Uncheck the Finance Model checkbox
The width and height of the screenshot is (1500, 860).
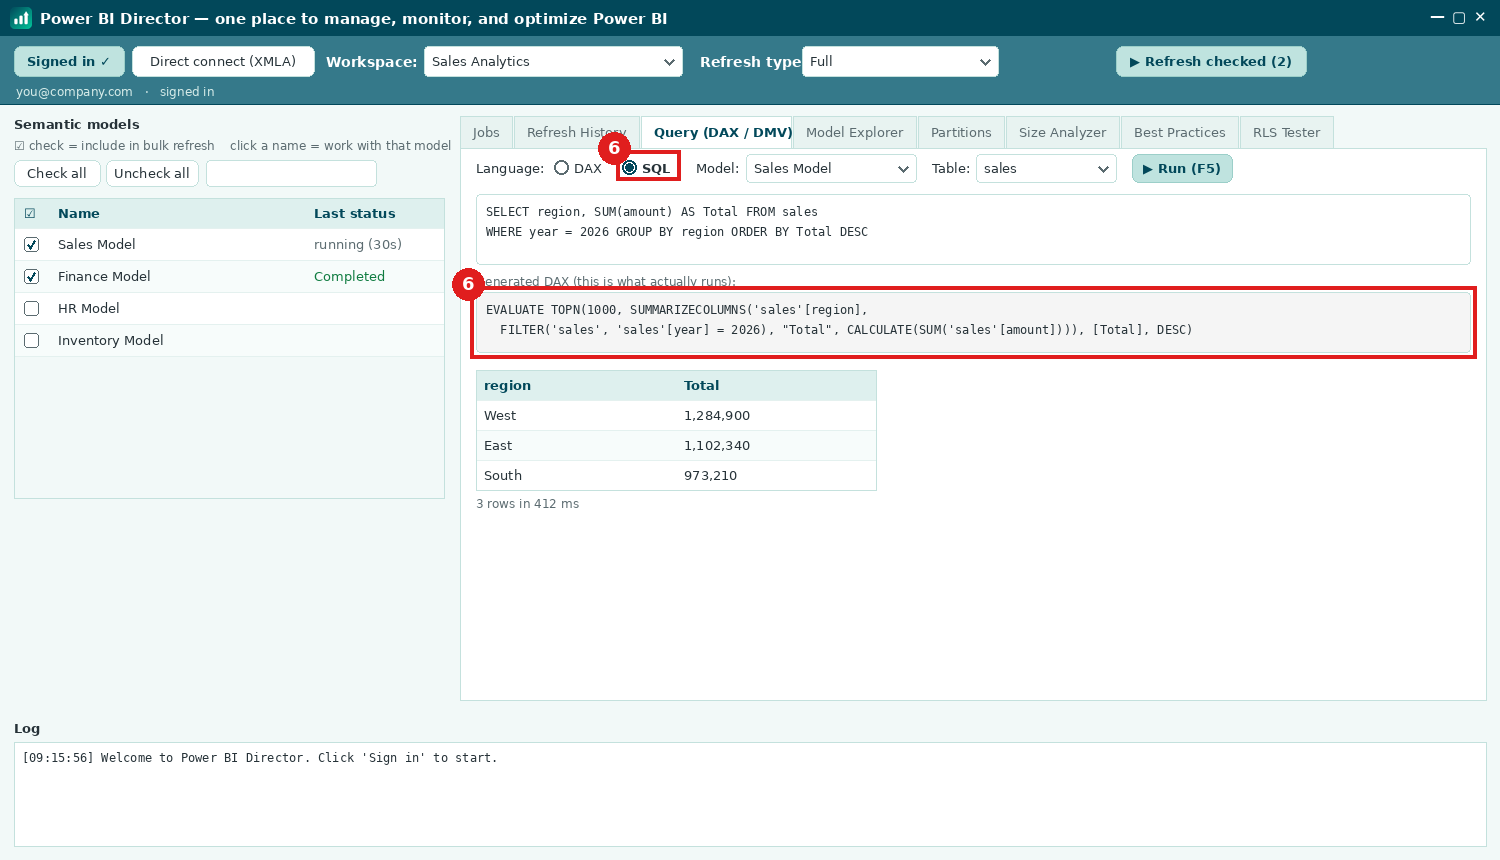(31, 277)
